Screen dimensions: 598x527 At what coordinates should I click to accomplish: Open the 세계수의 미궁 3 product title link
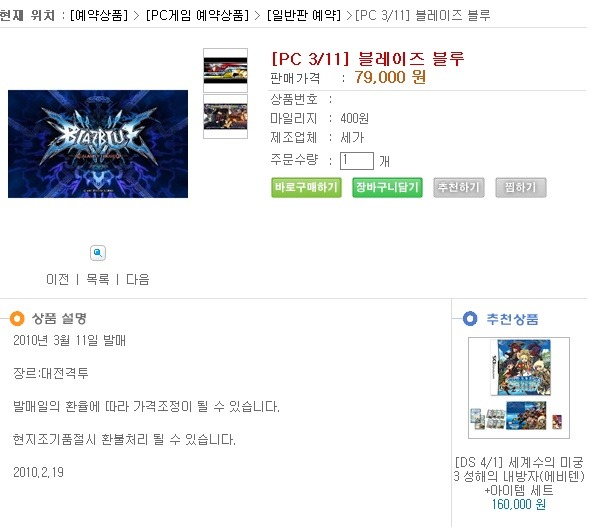pos(519,476)
